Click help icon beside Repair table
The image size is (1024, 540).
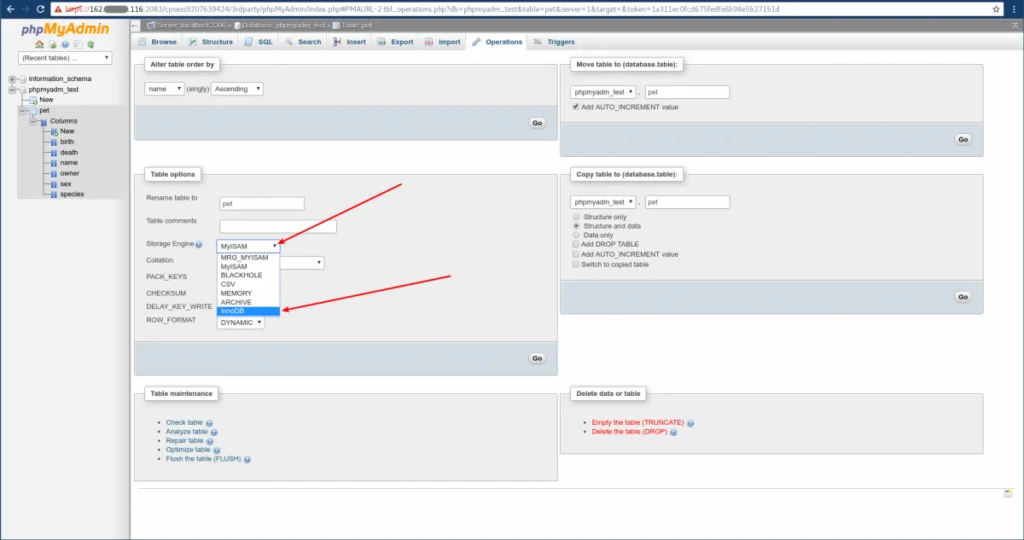pyautogui.click(x=210, y=441)
